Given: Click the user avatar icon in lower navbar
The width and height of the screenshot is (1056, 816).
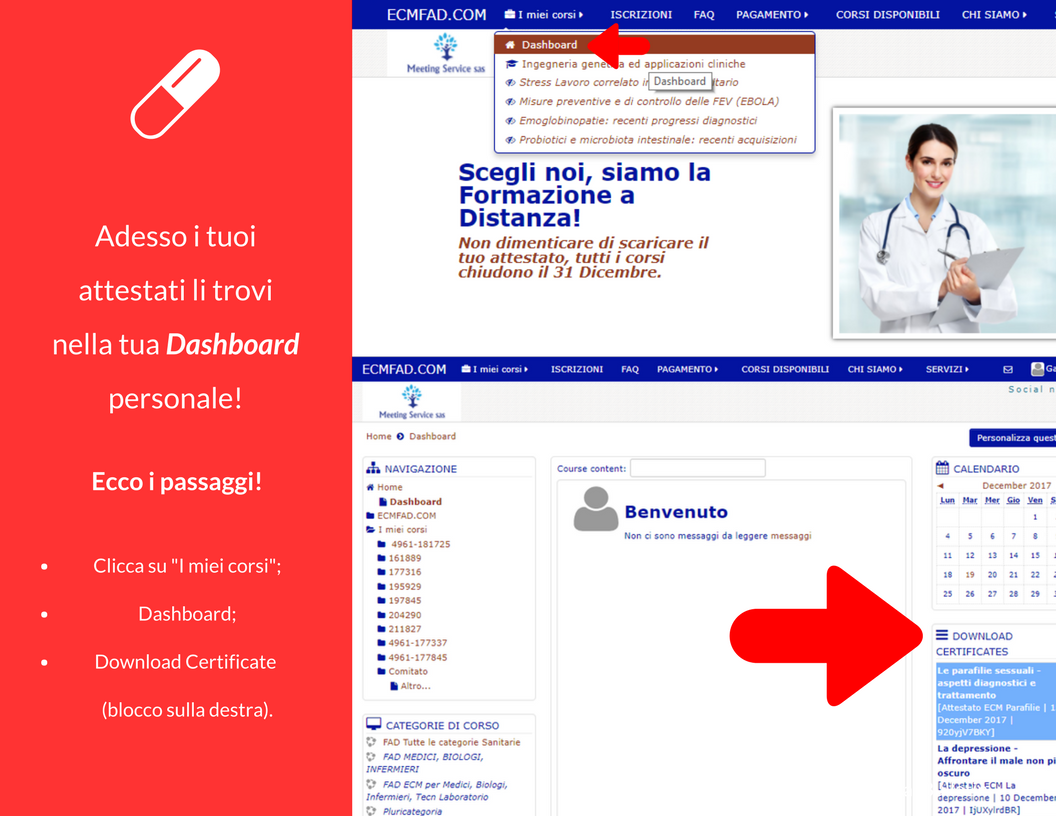Looking at the screenshot, I should click(x=1037, y=369).
